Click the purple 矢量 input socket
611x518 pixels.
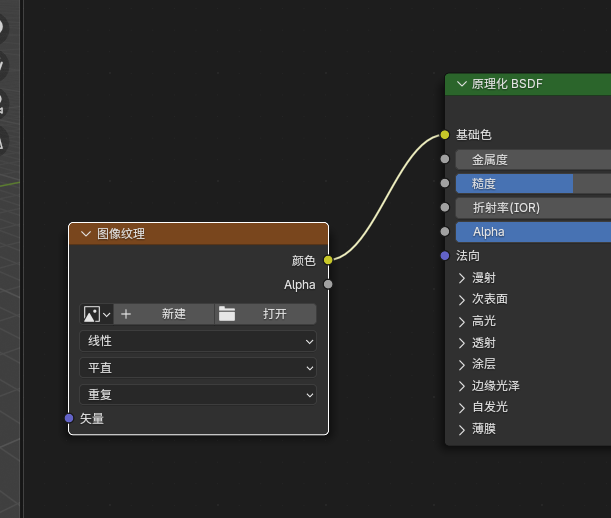[x=69, y=418]
